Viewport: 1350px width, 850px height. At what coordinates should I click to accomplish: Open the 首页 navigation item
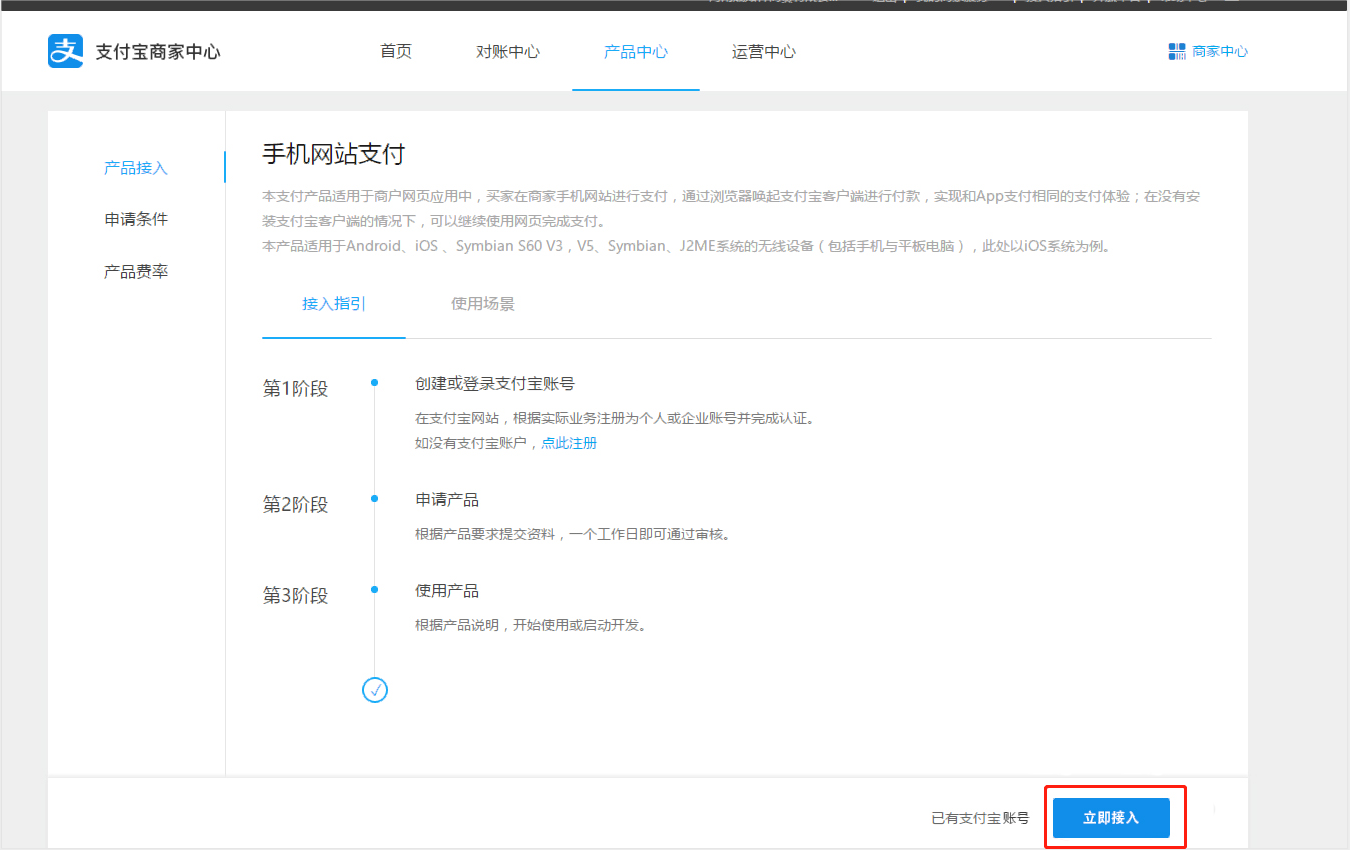(396, 52)
